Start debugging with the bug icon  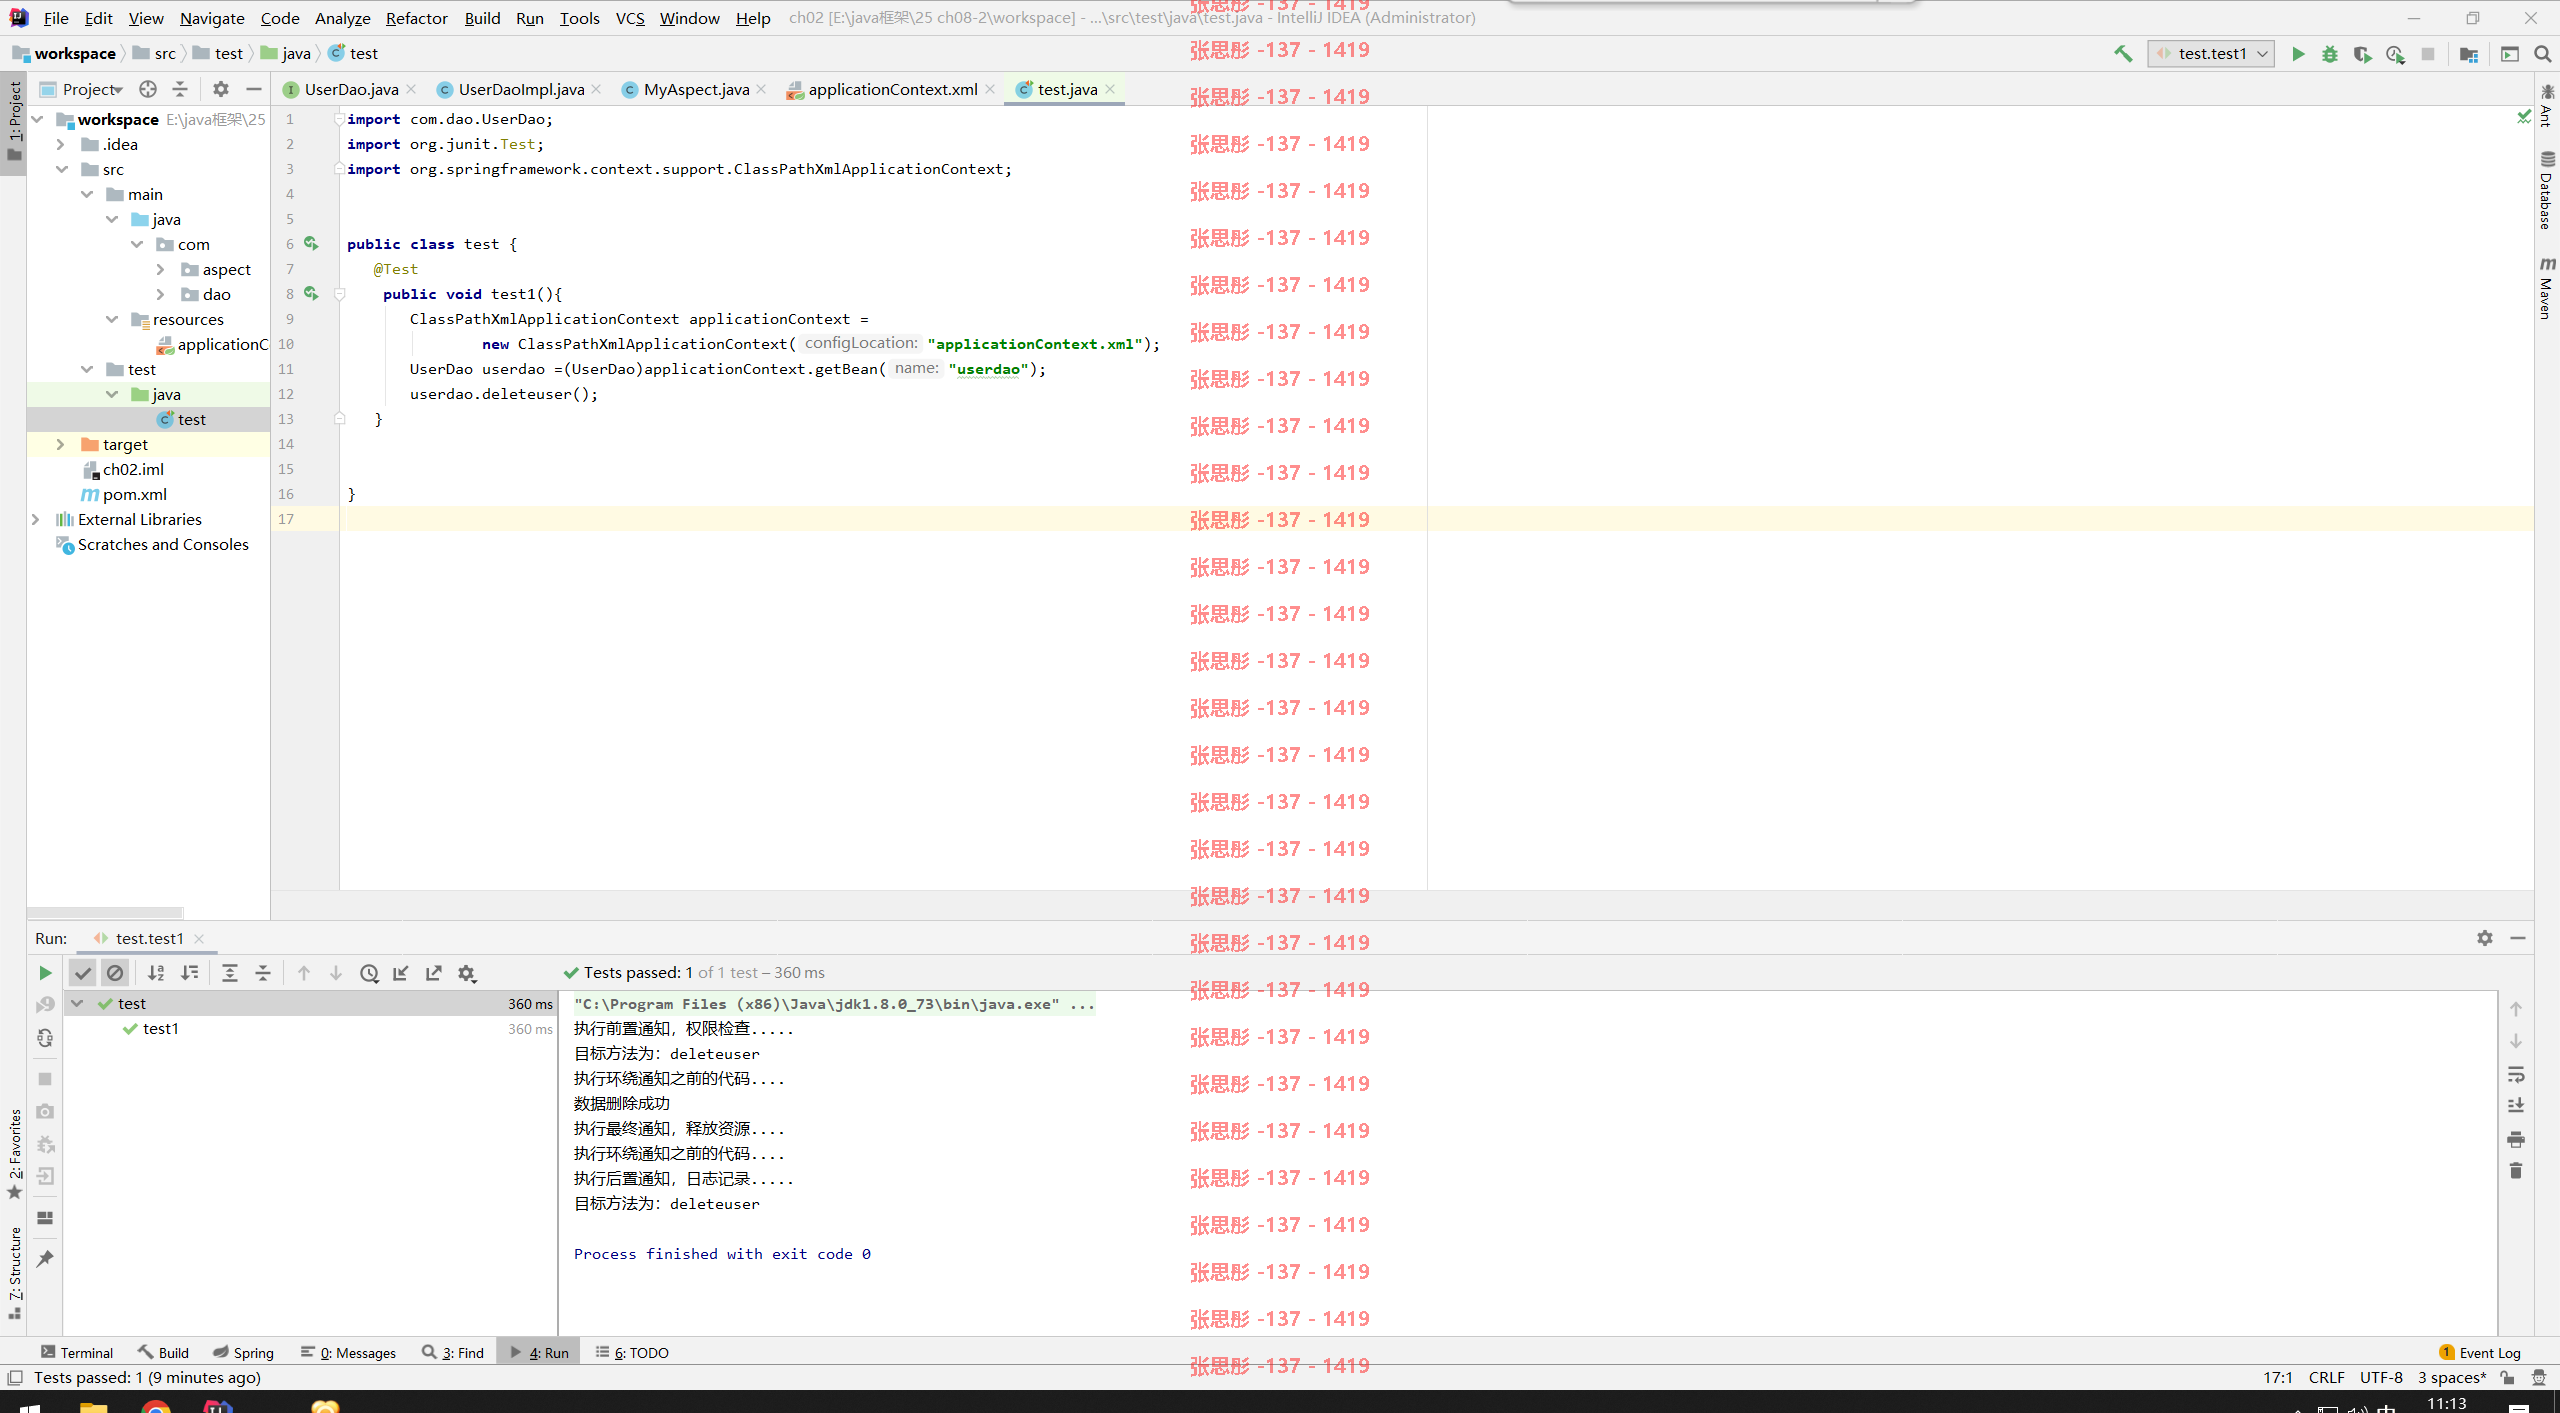click(2330, 54)
